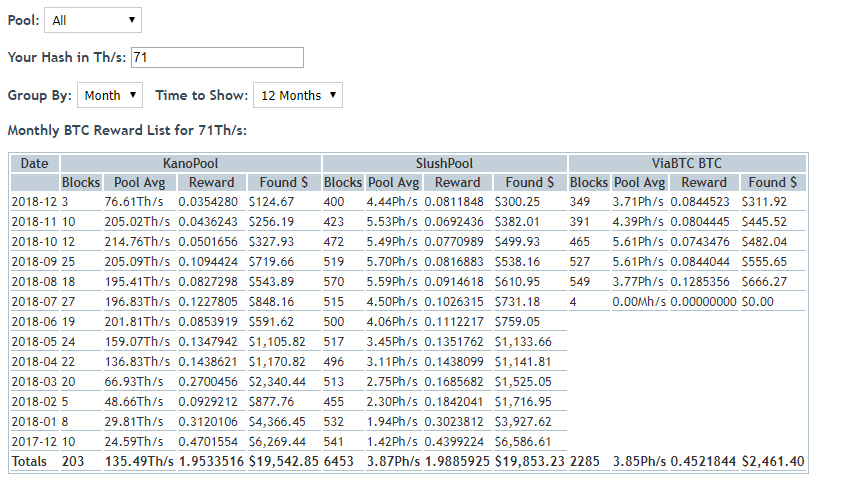Image resolution: width=842 pixels, height=485 pixels.
Task: Select SlushPool found value $3,927.62
Action: (x=523, y=422)
